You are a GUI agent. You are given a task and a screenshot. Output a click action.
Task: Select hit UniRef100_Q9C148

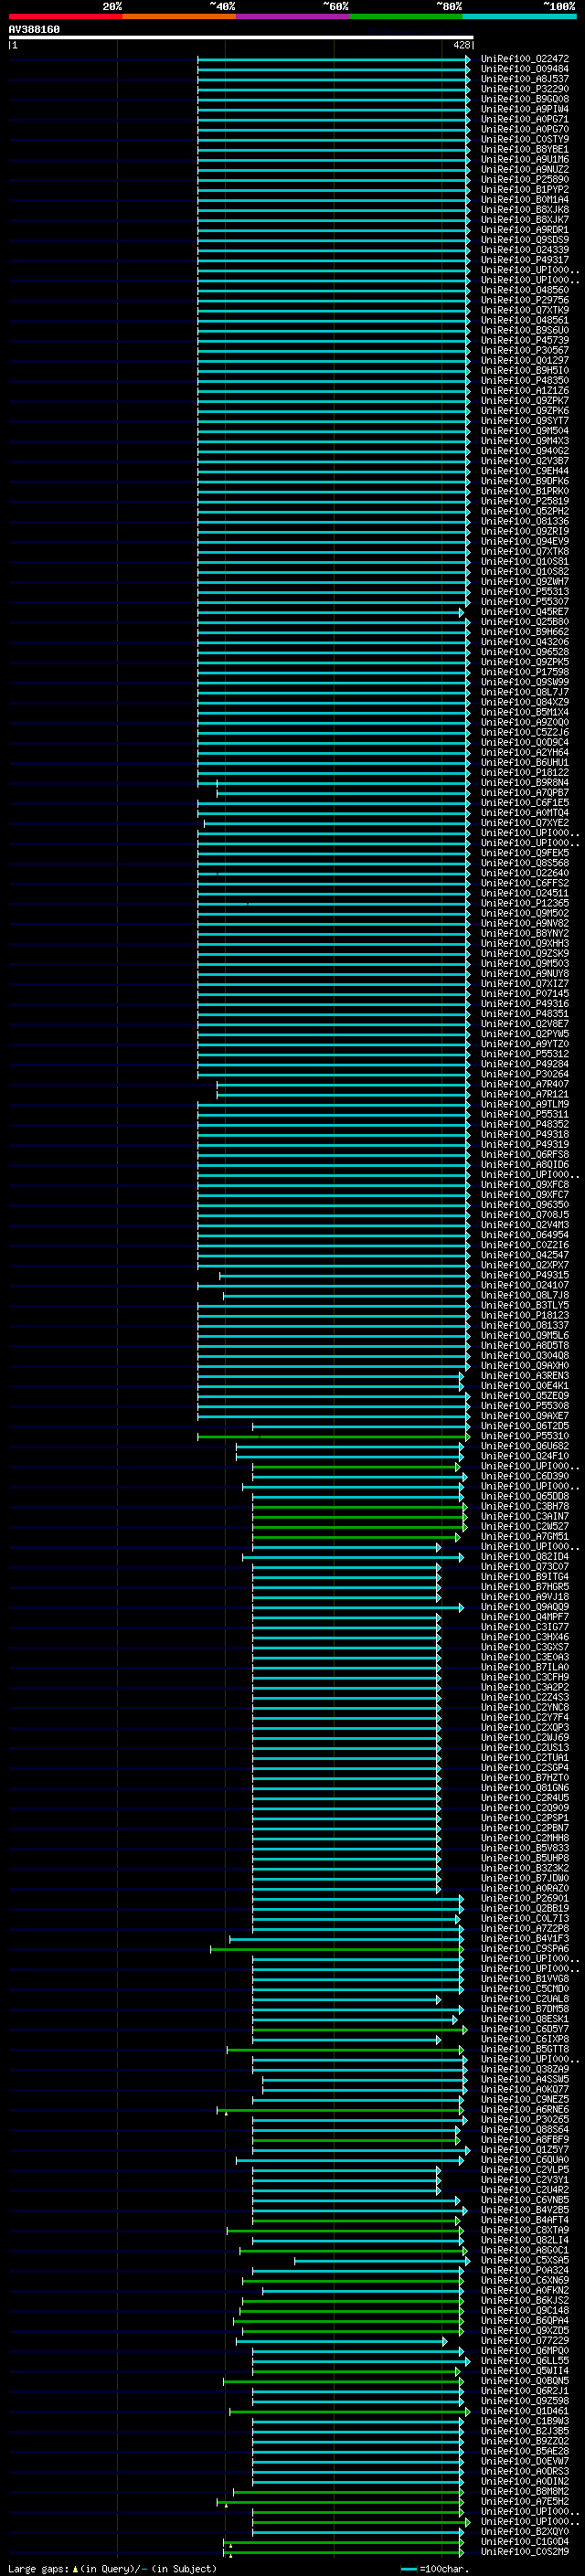pos(525,2310)
